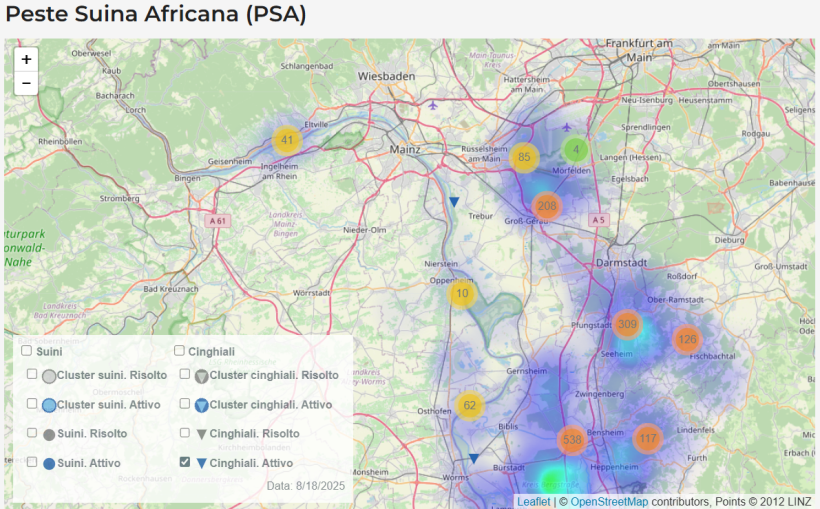The height and width of the screenshot is (509, 820).
Task: Enable the Cluster suini. Attivo checkbox
Action: tap(33, 404)
